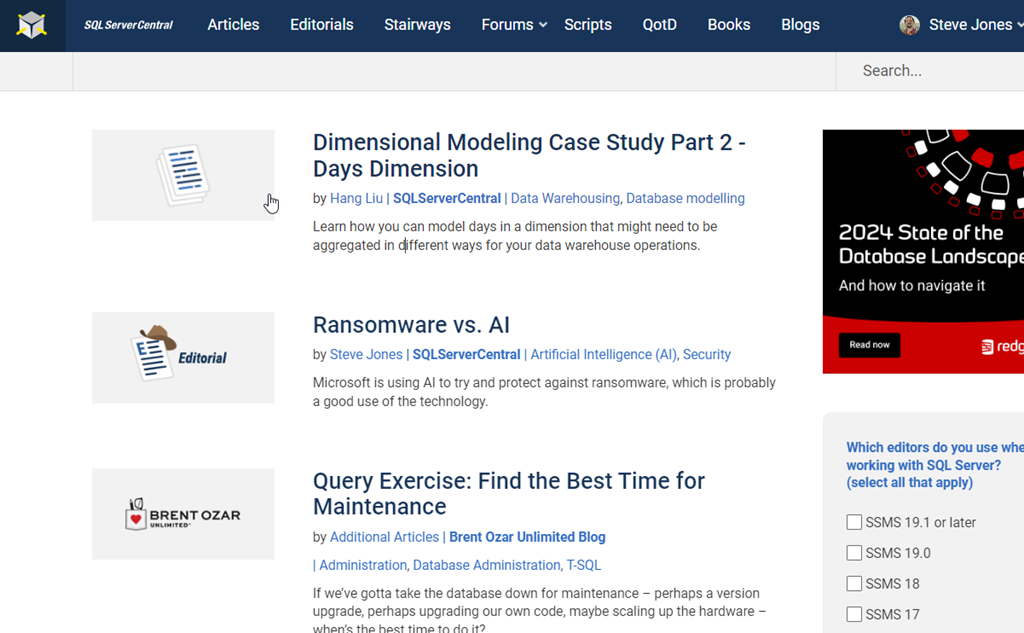
Task: Open the QotD page
Action: (x=659, y=25)
